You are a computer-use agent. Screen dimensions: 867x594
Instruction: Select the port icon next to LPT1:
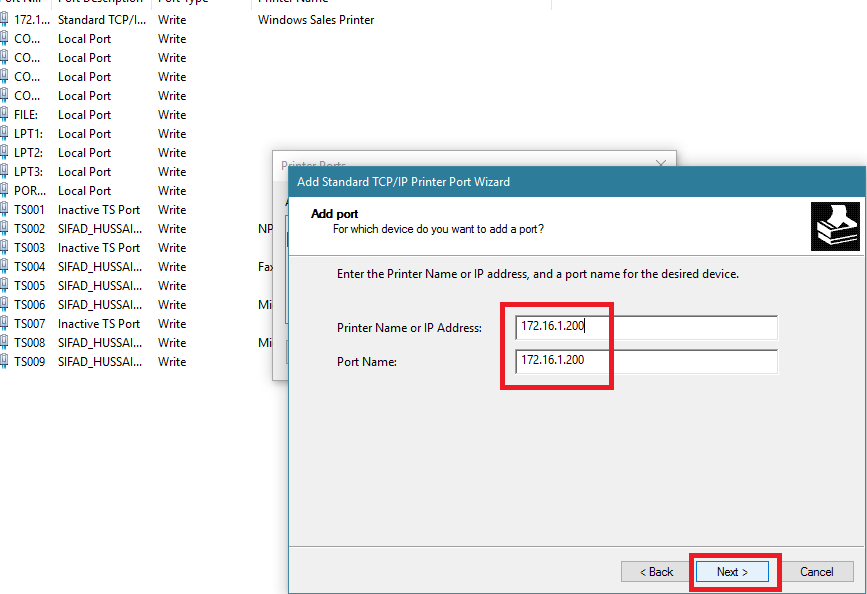tap(4, 134)
